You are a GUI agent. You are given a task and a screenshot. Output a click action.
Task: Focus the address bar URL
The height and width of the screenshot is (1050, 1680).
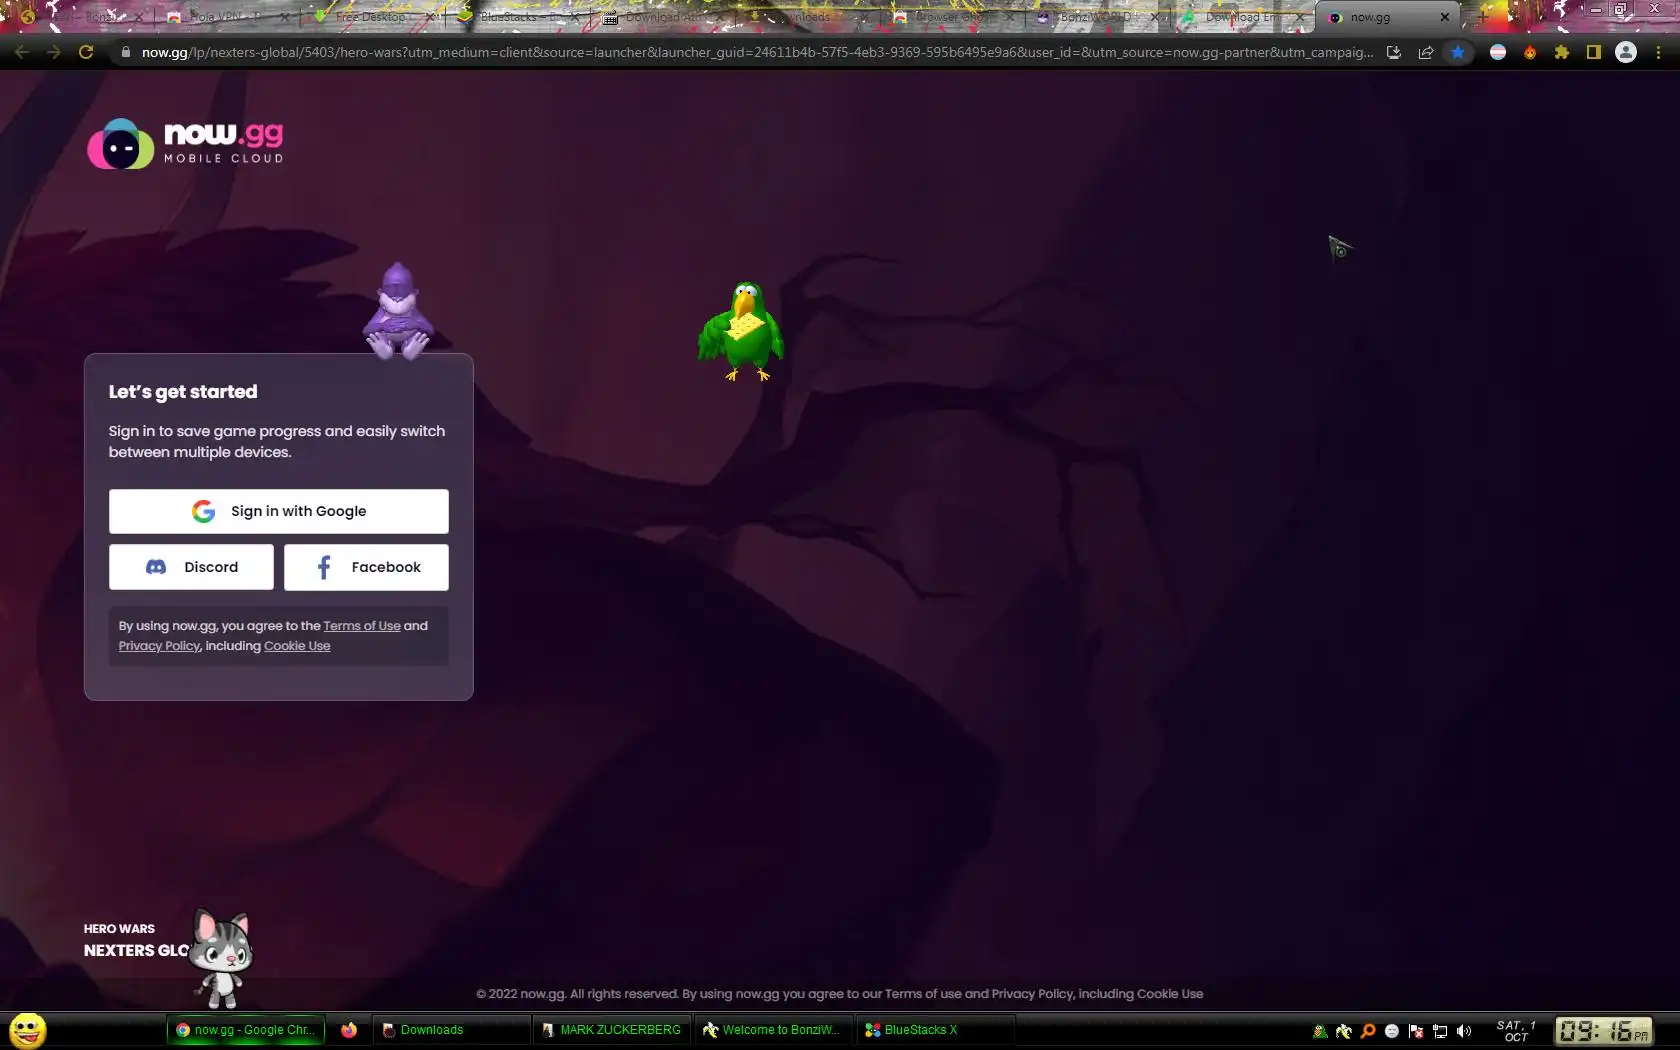(x=757, y=52)
